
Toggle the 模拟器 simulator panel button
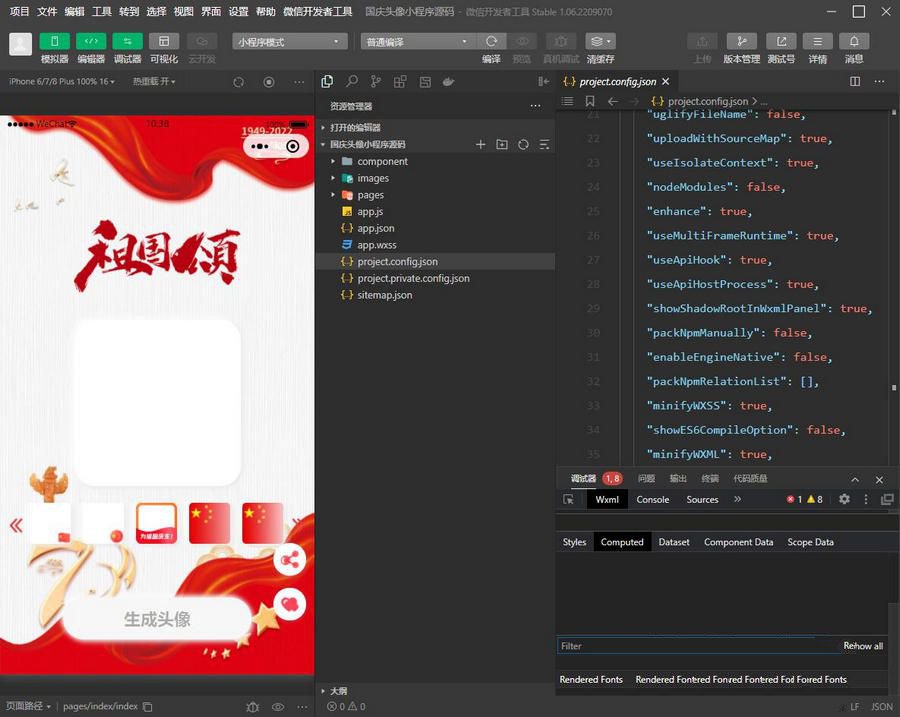pos(54,42)
